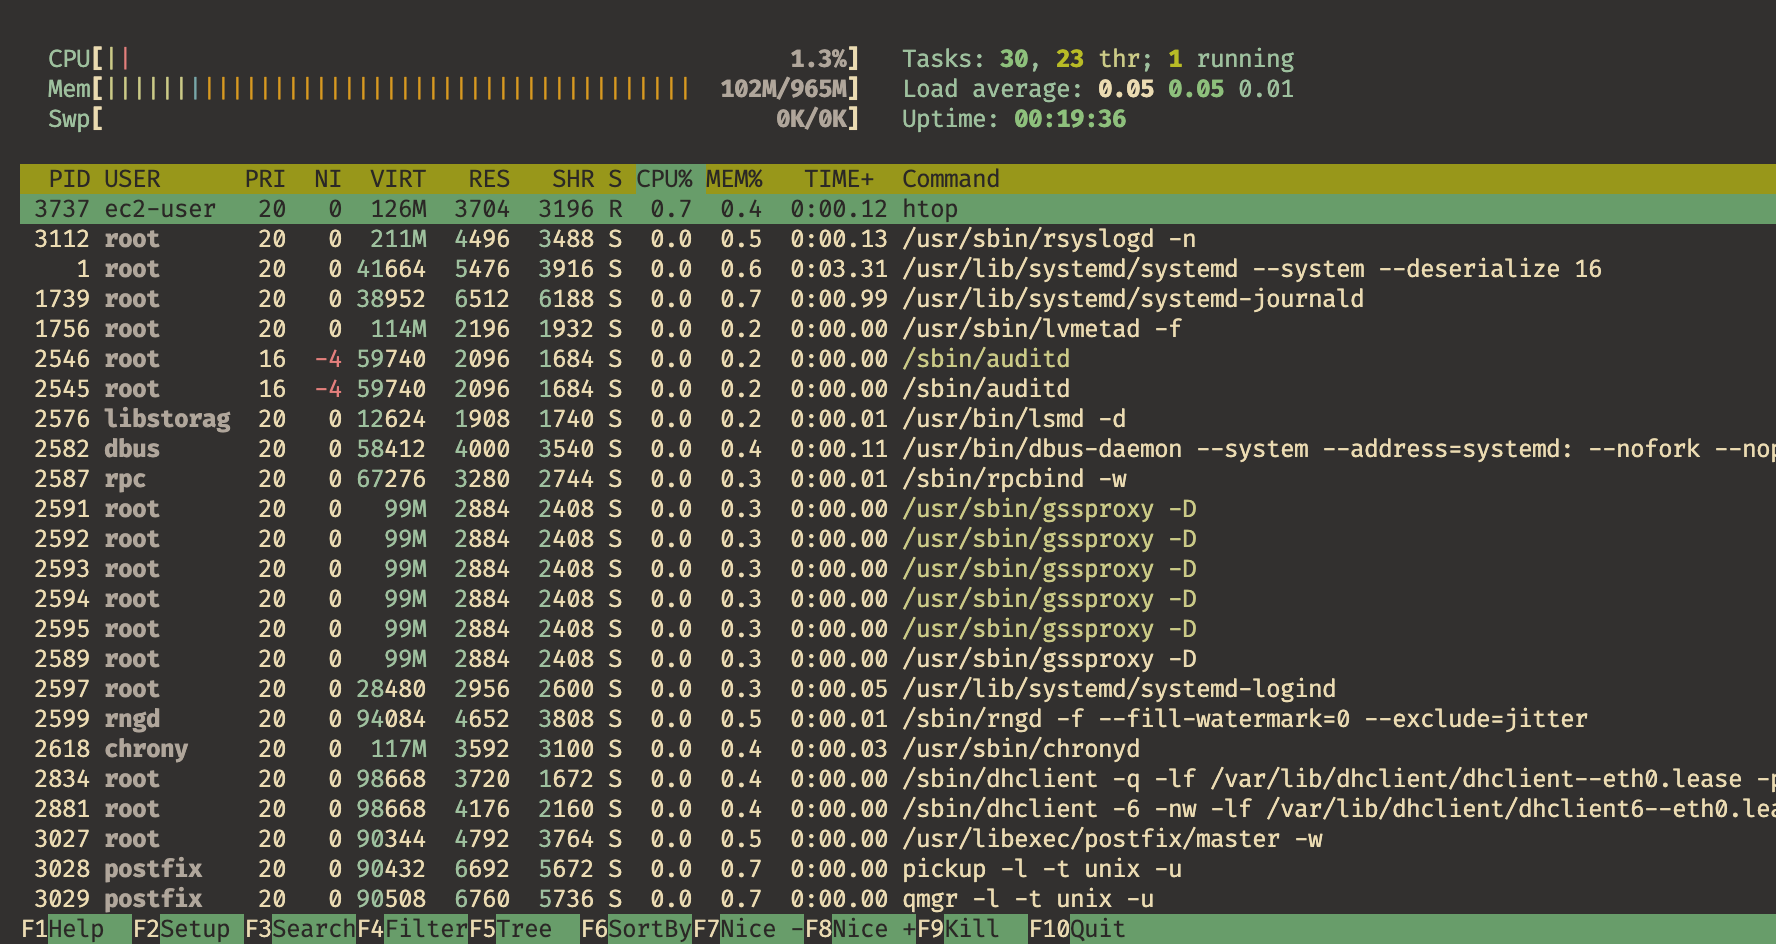
Task: Click the highlighted CPU% column header
Action: pyautogui.click(x=664, y=179)
